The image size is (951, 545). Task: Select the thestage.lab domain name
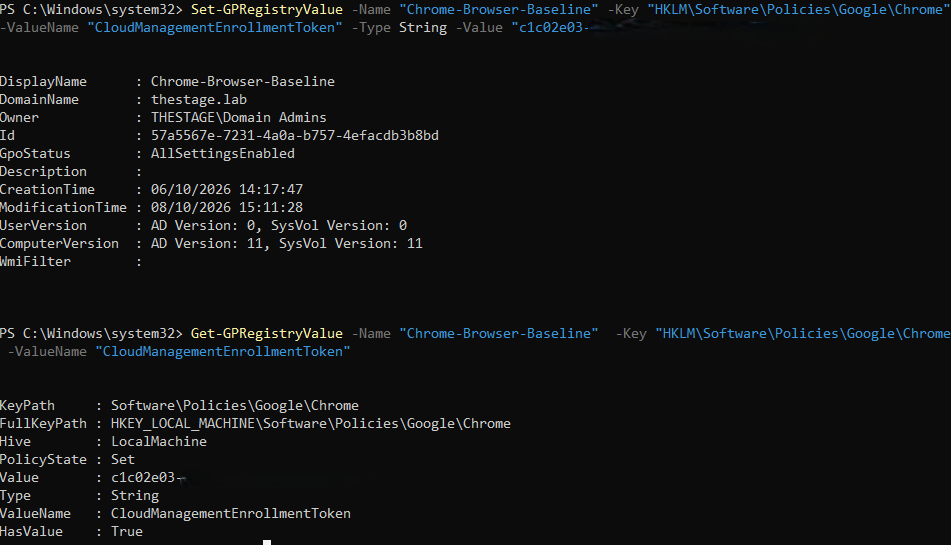click(x=199, y=99)
